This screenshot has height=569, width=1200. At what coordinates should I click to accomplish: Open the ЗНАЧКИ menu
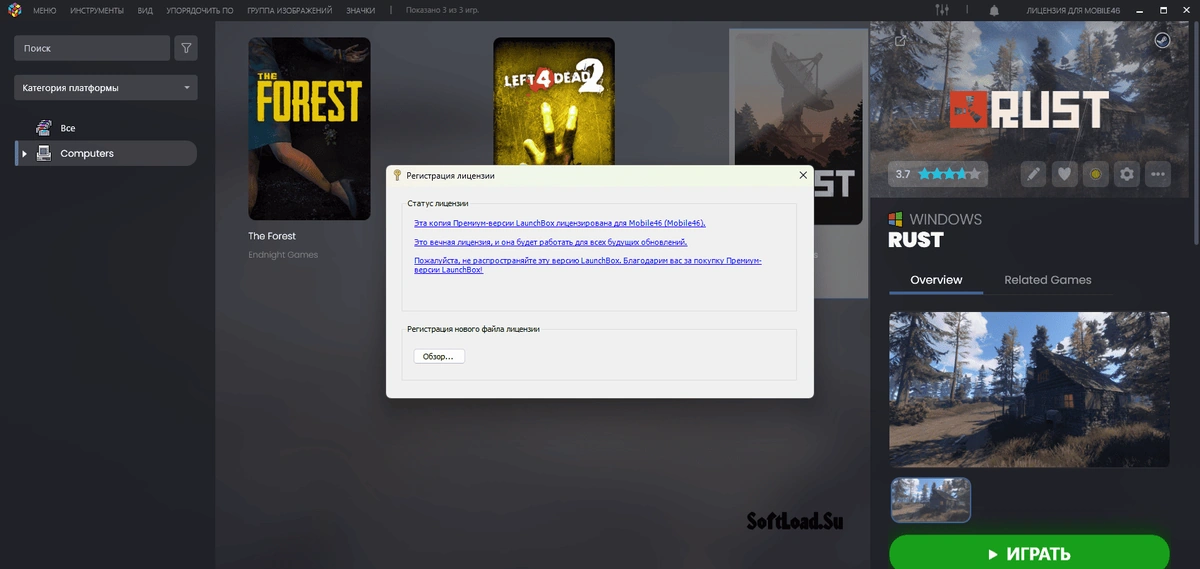[360, 10]
